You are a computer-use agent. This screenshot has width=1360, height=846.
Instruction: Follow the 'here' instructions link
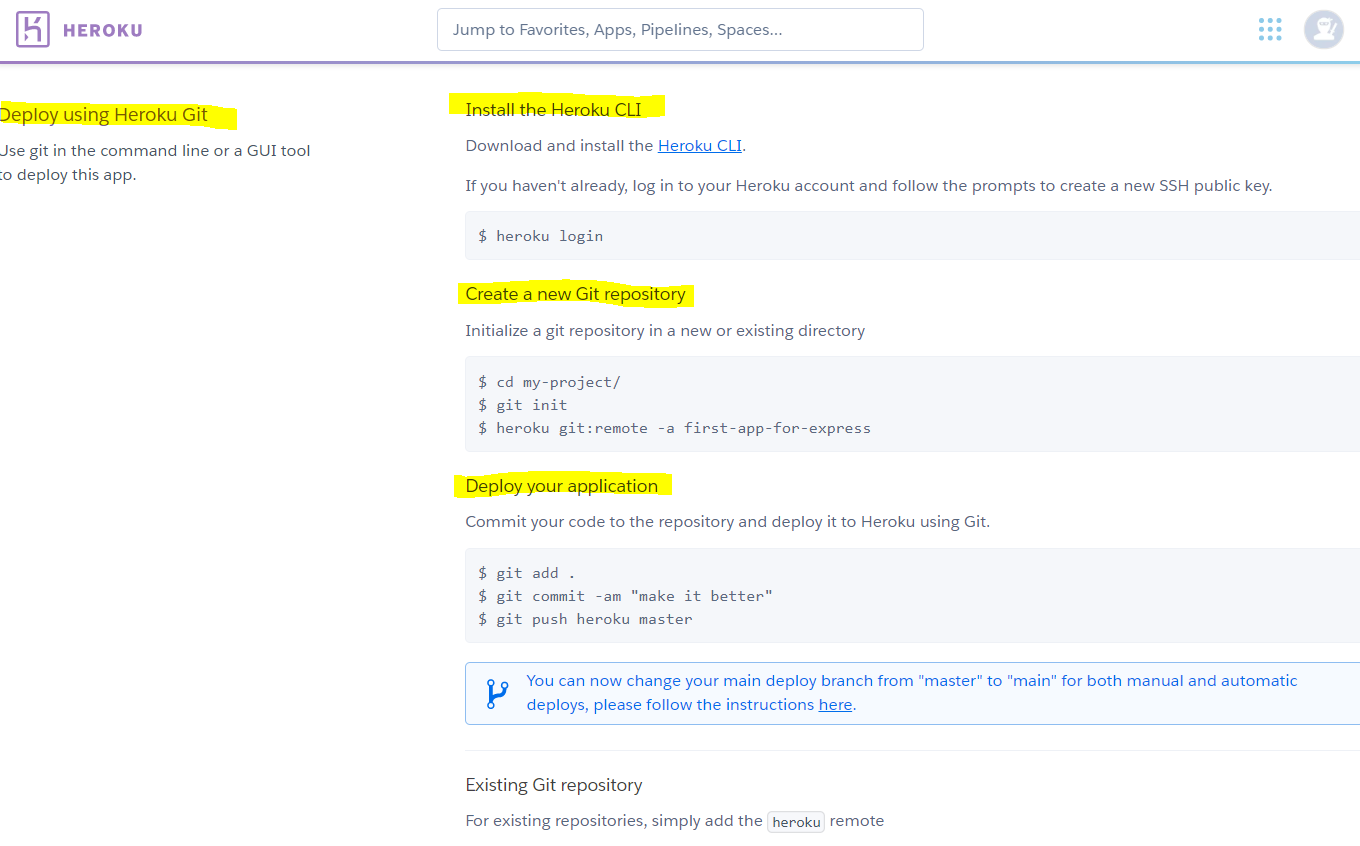pyautogui.click(x=835, y=704)
